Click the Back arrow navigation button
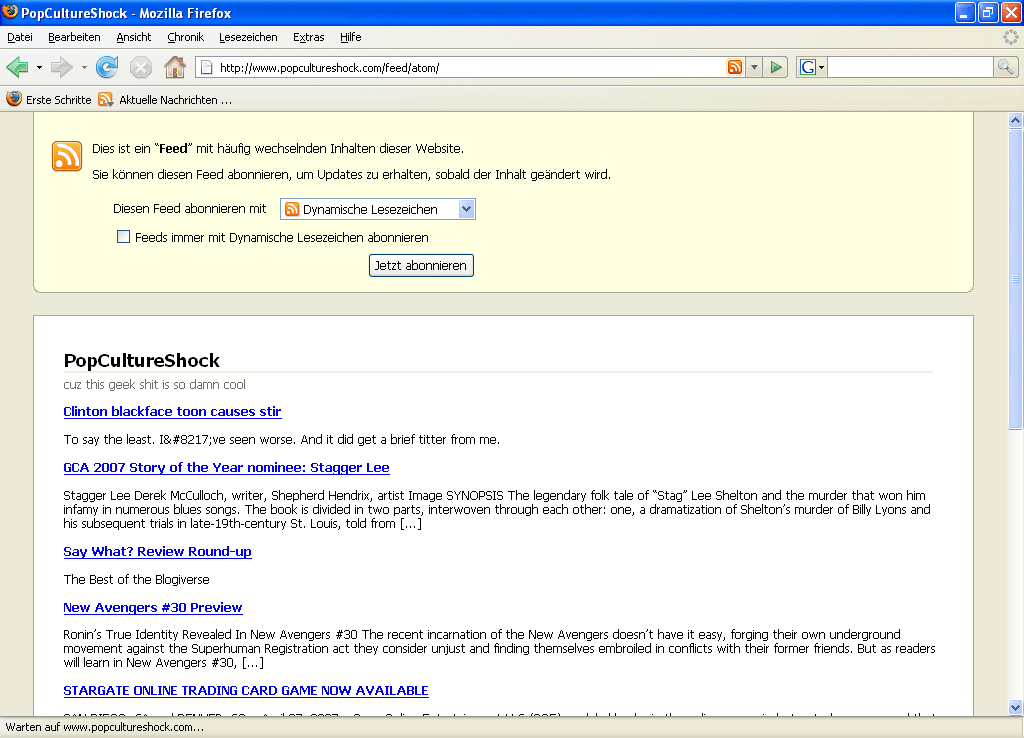The width and height of the screenshot is (1024, 738). (17, 67)
